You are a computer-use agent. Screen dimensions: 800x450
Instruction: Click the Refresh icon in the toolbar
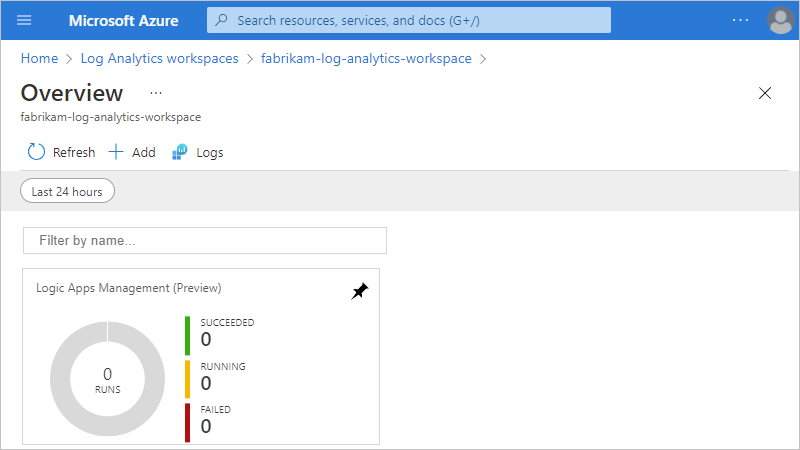37,152
